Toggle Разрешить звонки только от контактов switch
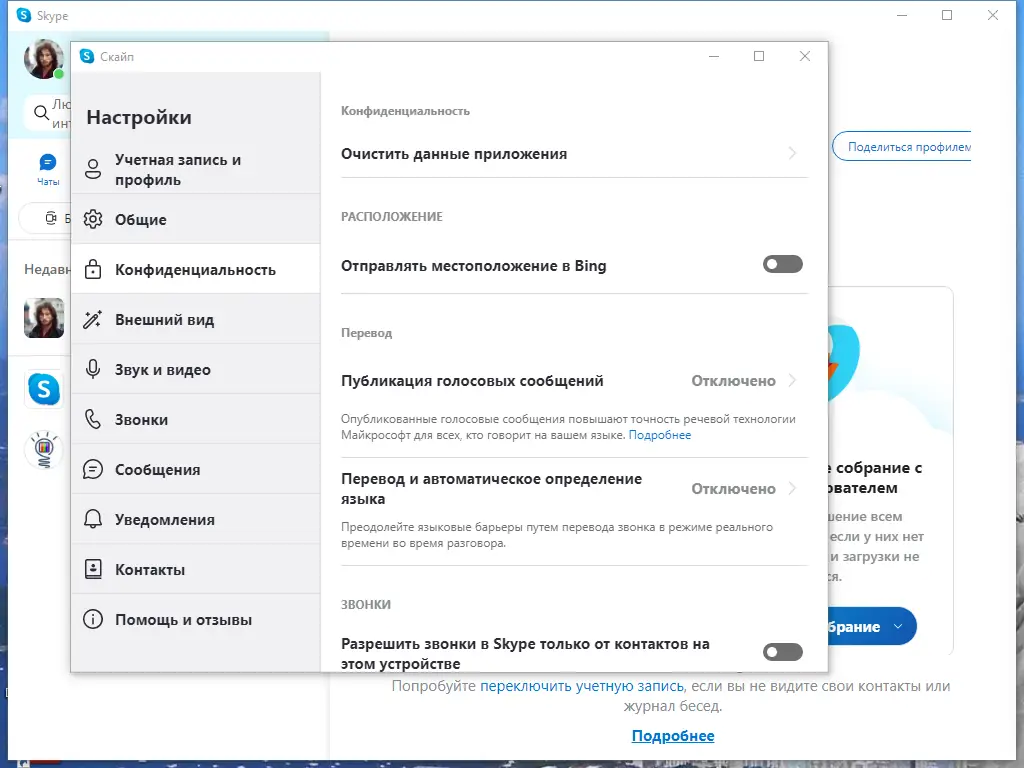 point(782,652)
